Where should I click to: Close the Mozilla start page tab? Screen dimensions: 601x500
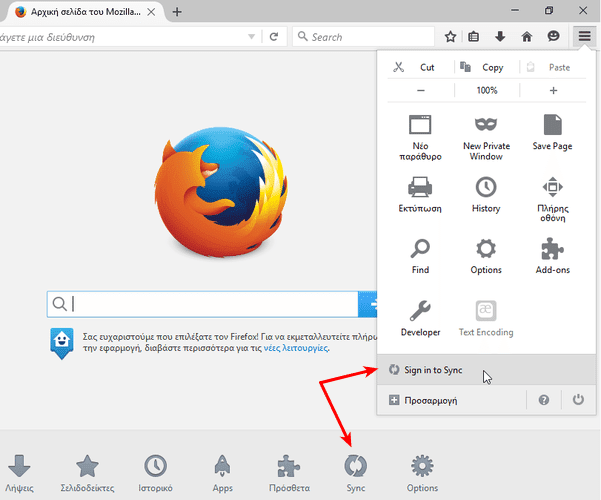pos(151,12)
